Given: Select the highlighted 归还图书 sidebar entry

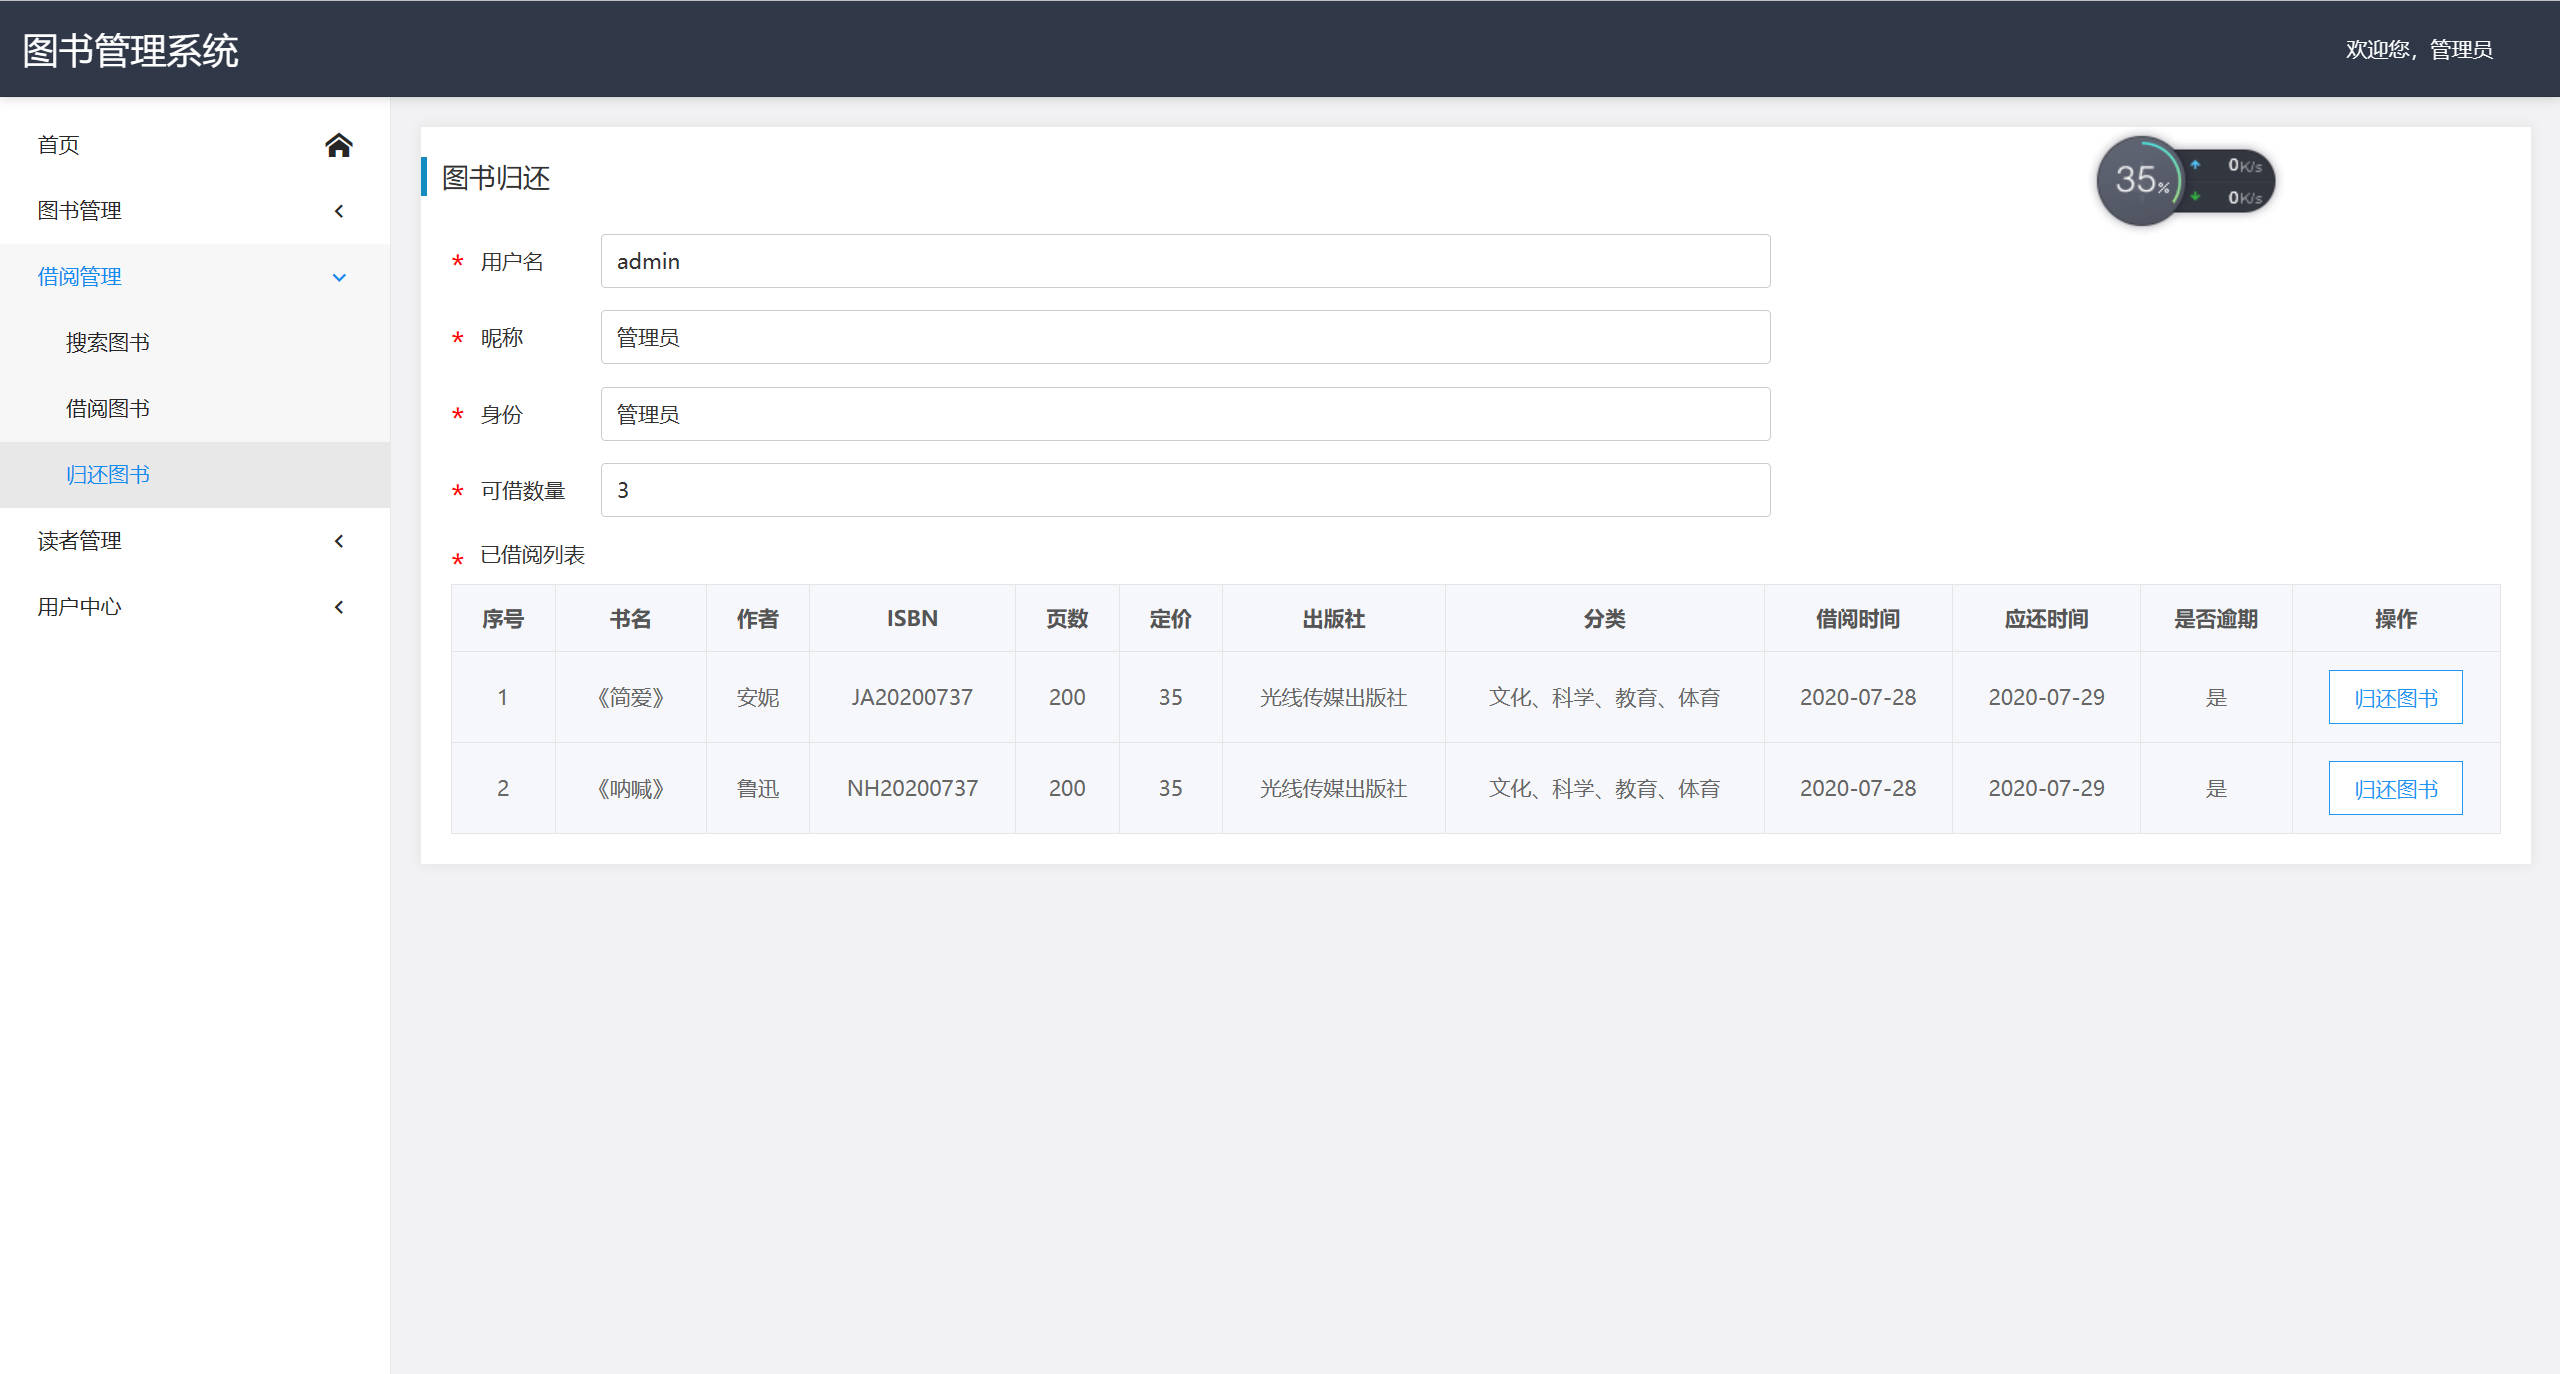Looking at the screenshot, I should coord(110,474).
